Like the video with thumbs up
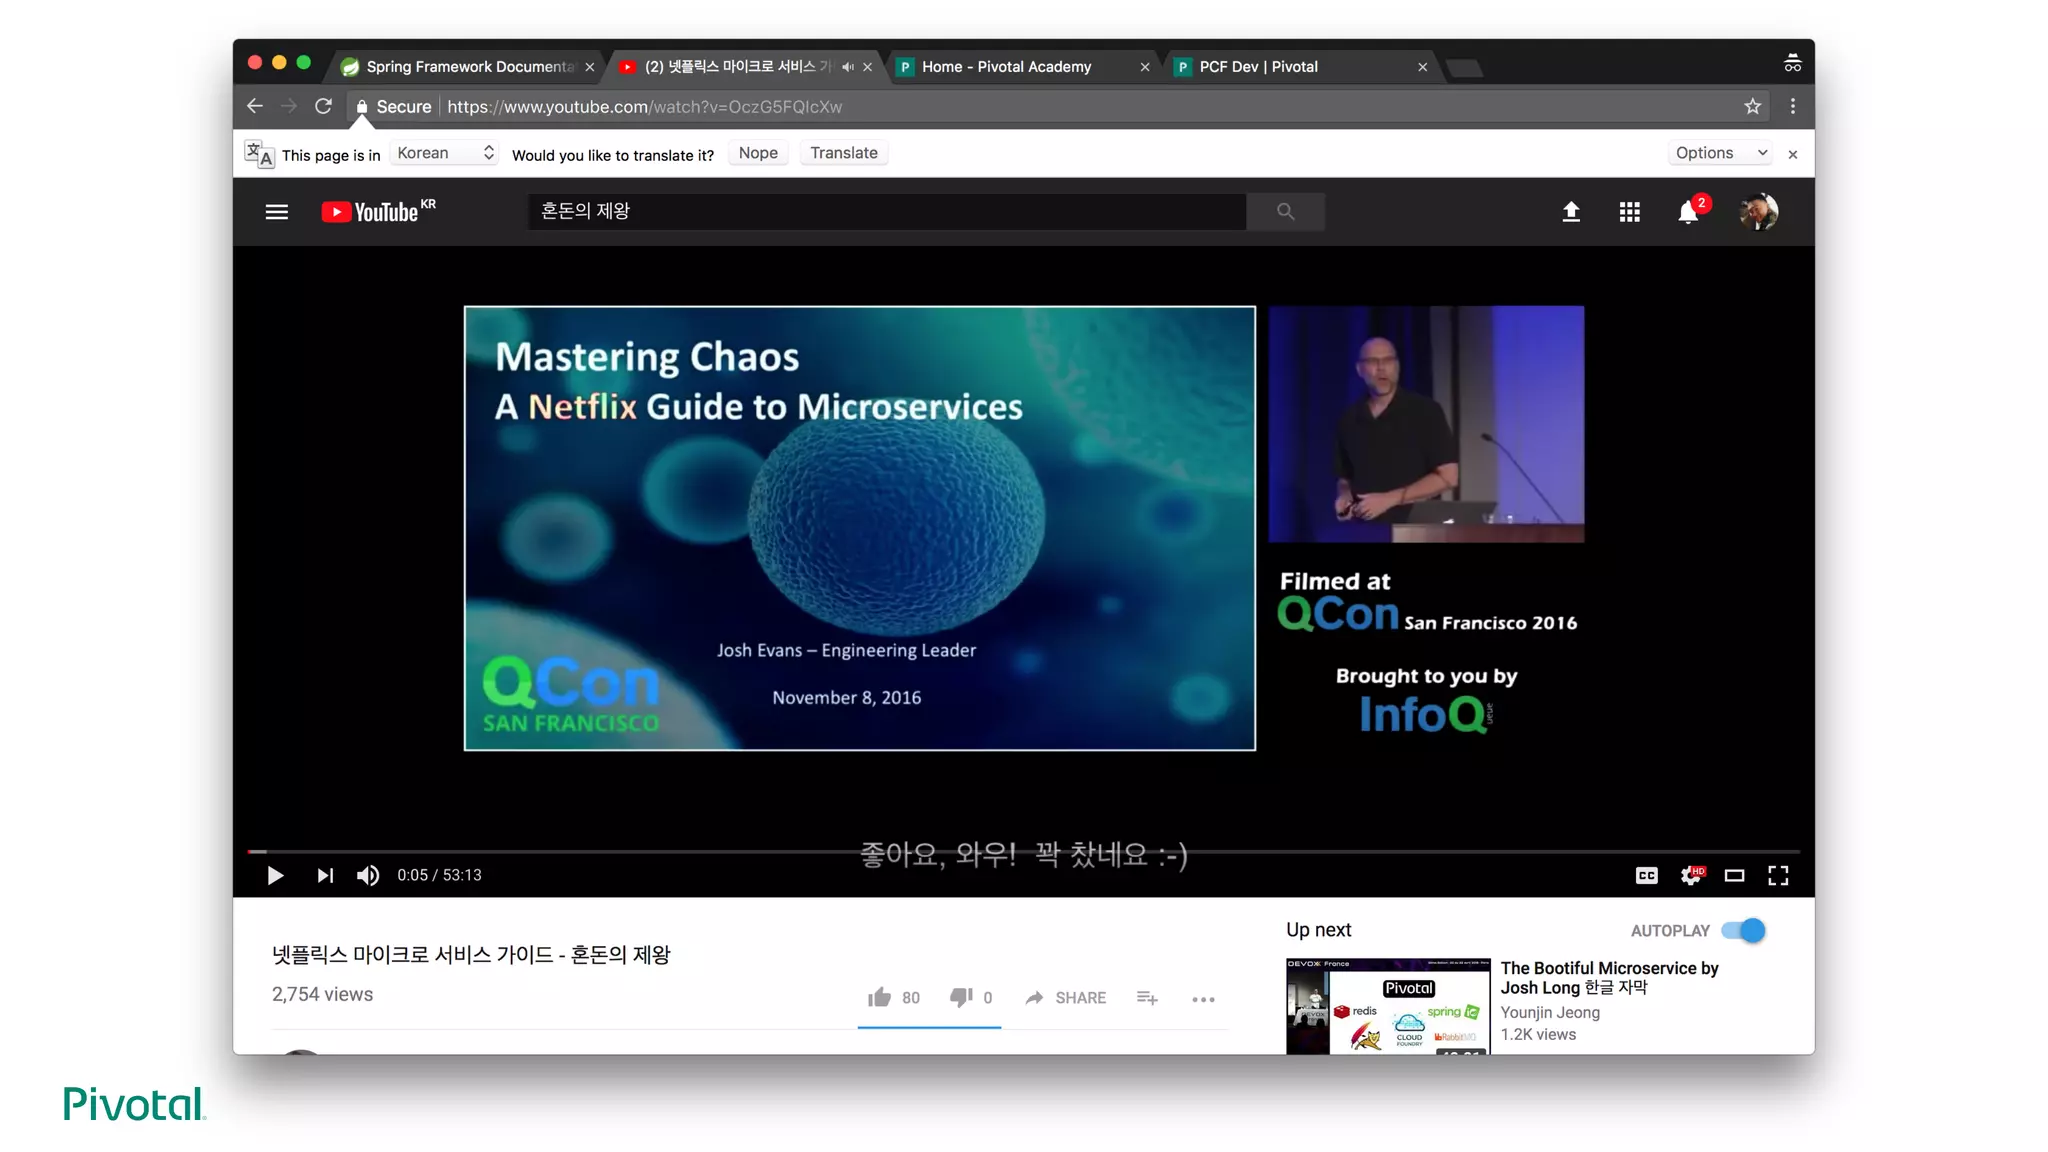This screenshot has width=2048, height=1152. point(879,997)
